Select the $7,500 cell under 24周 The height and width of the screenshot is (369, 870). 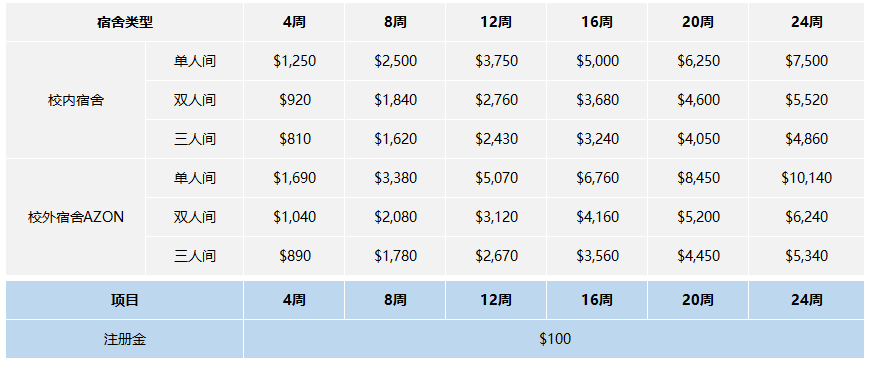tap(806, 61)
